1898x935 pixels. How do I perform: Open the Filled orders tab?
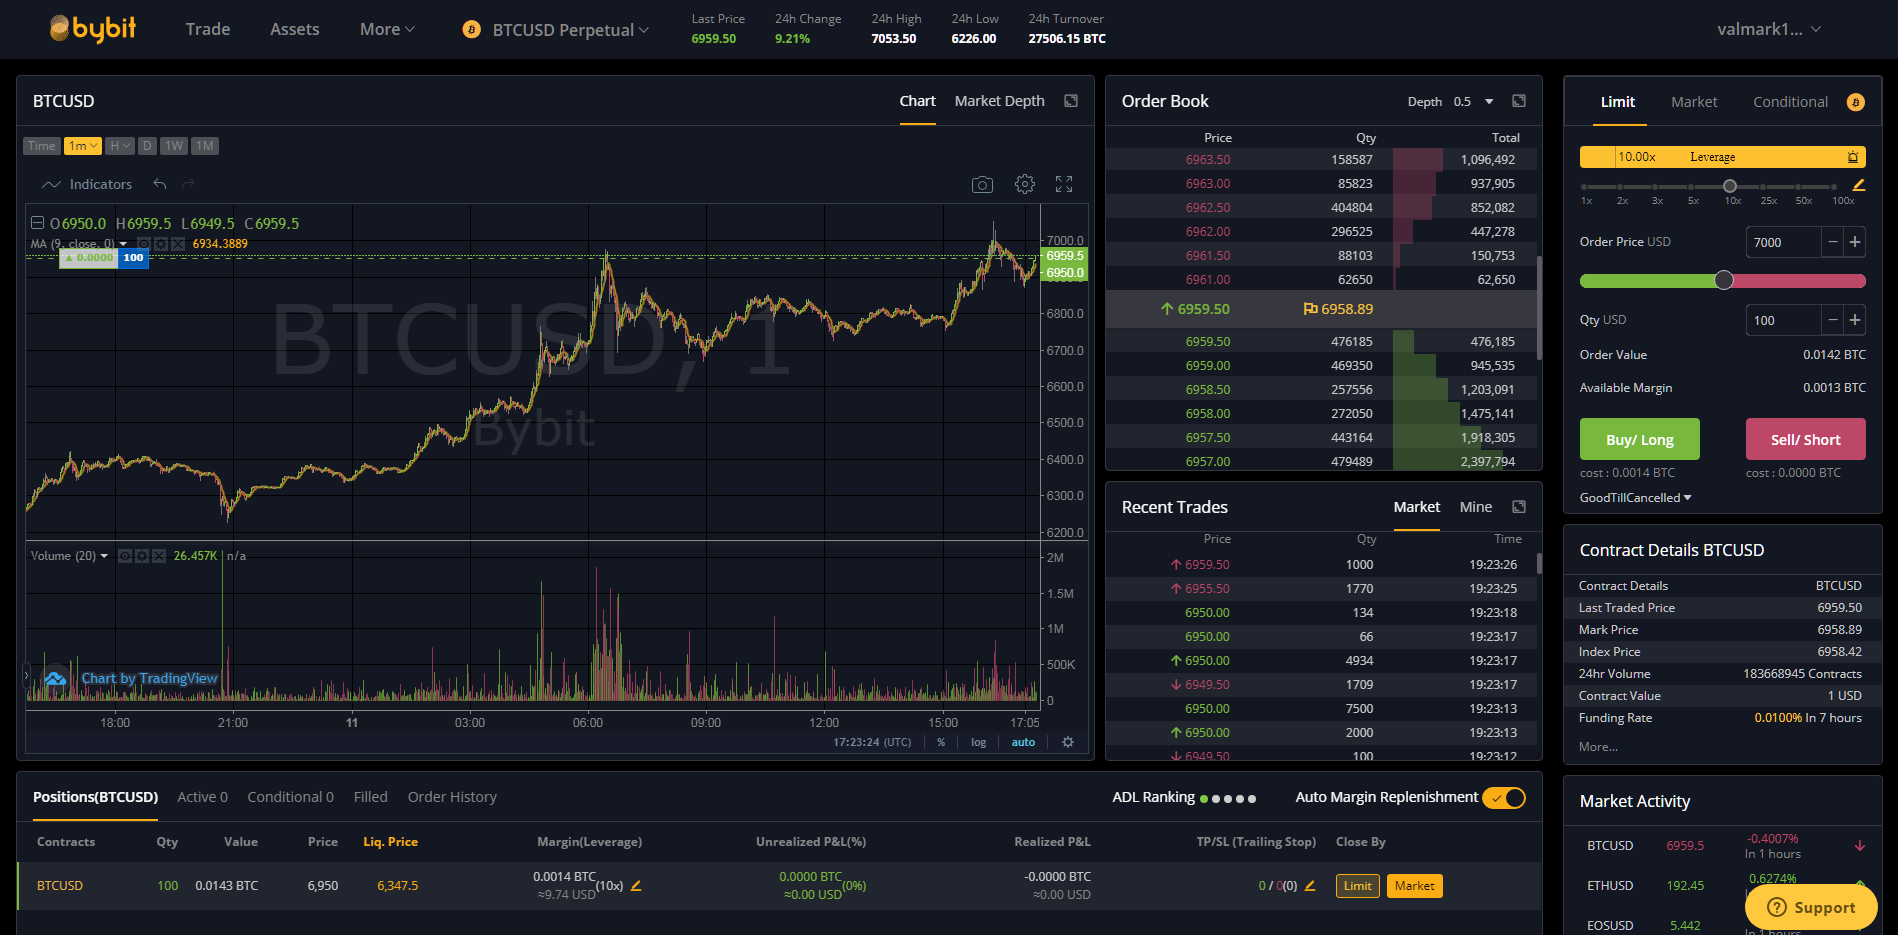(370, 797)
